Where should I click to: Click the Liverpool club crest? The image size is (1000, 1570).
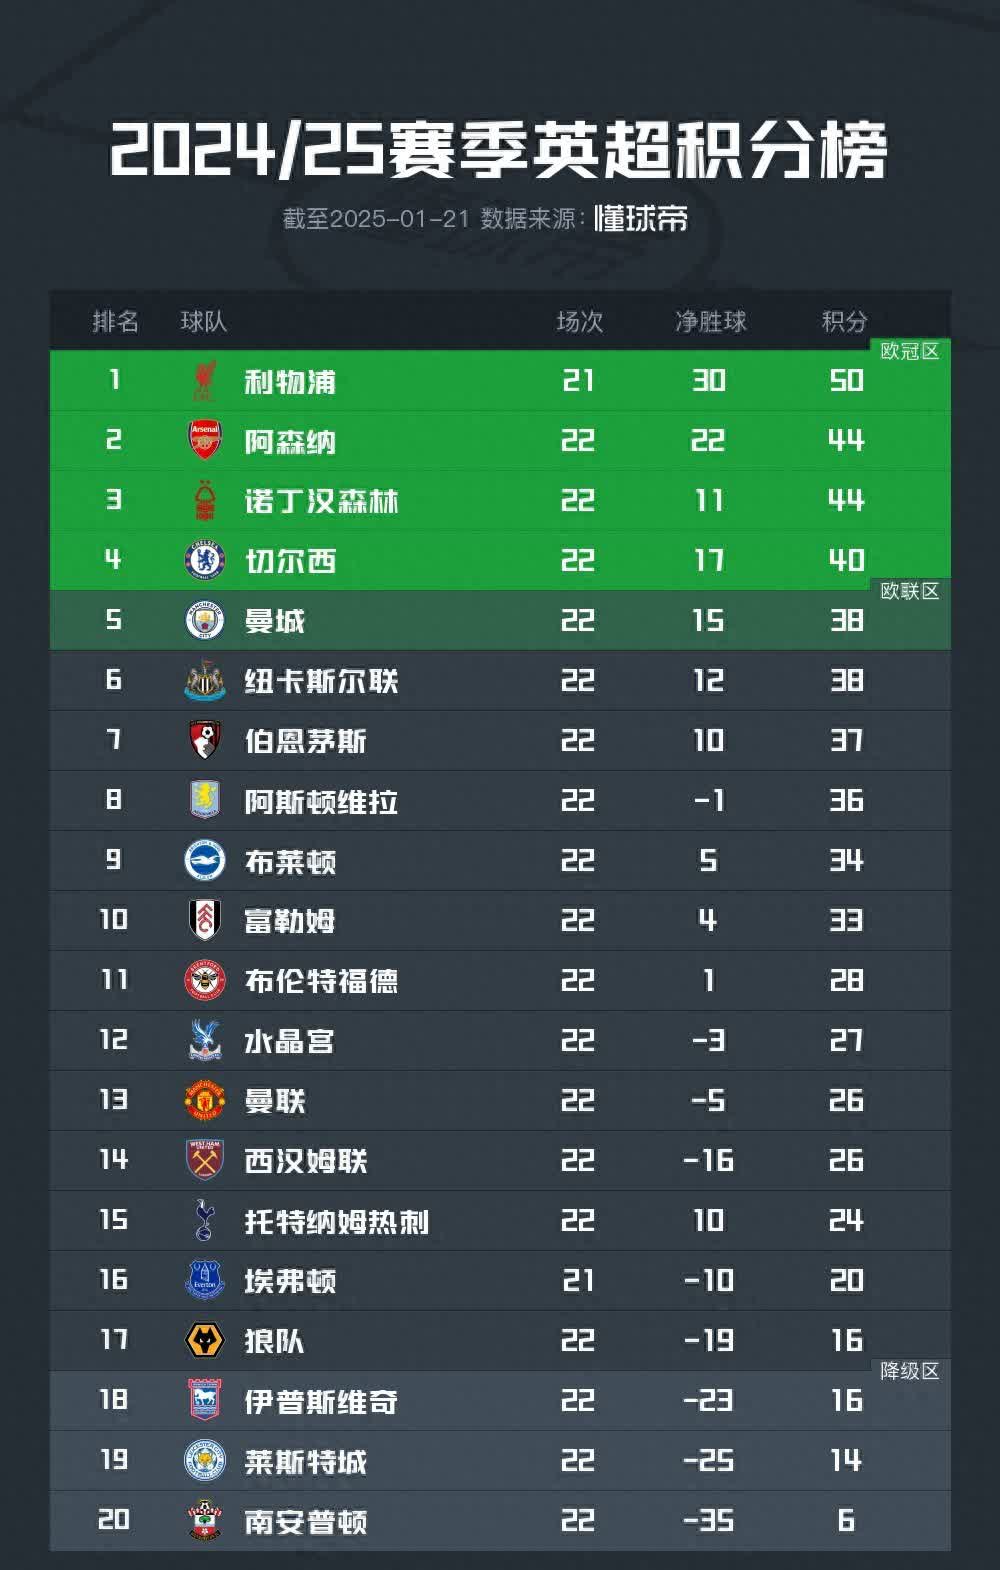205,381
